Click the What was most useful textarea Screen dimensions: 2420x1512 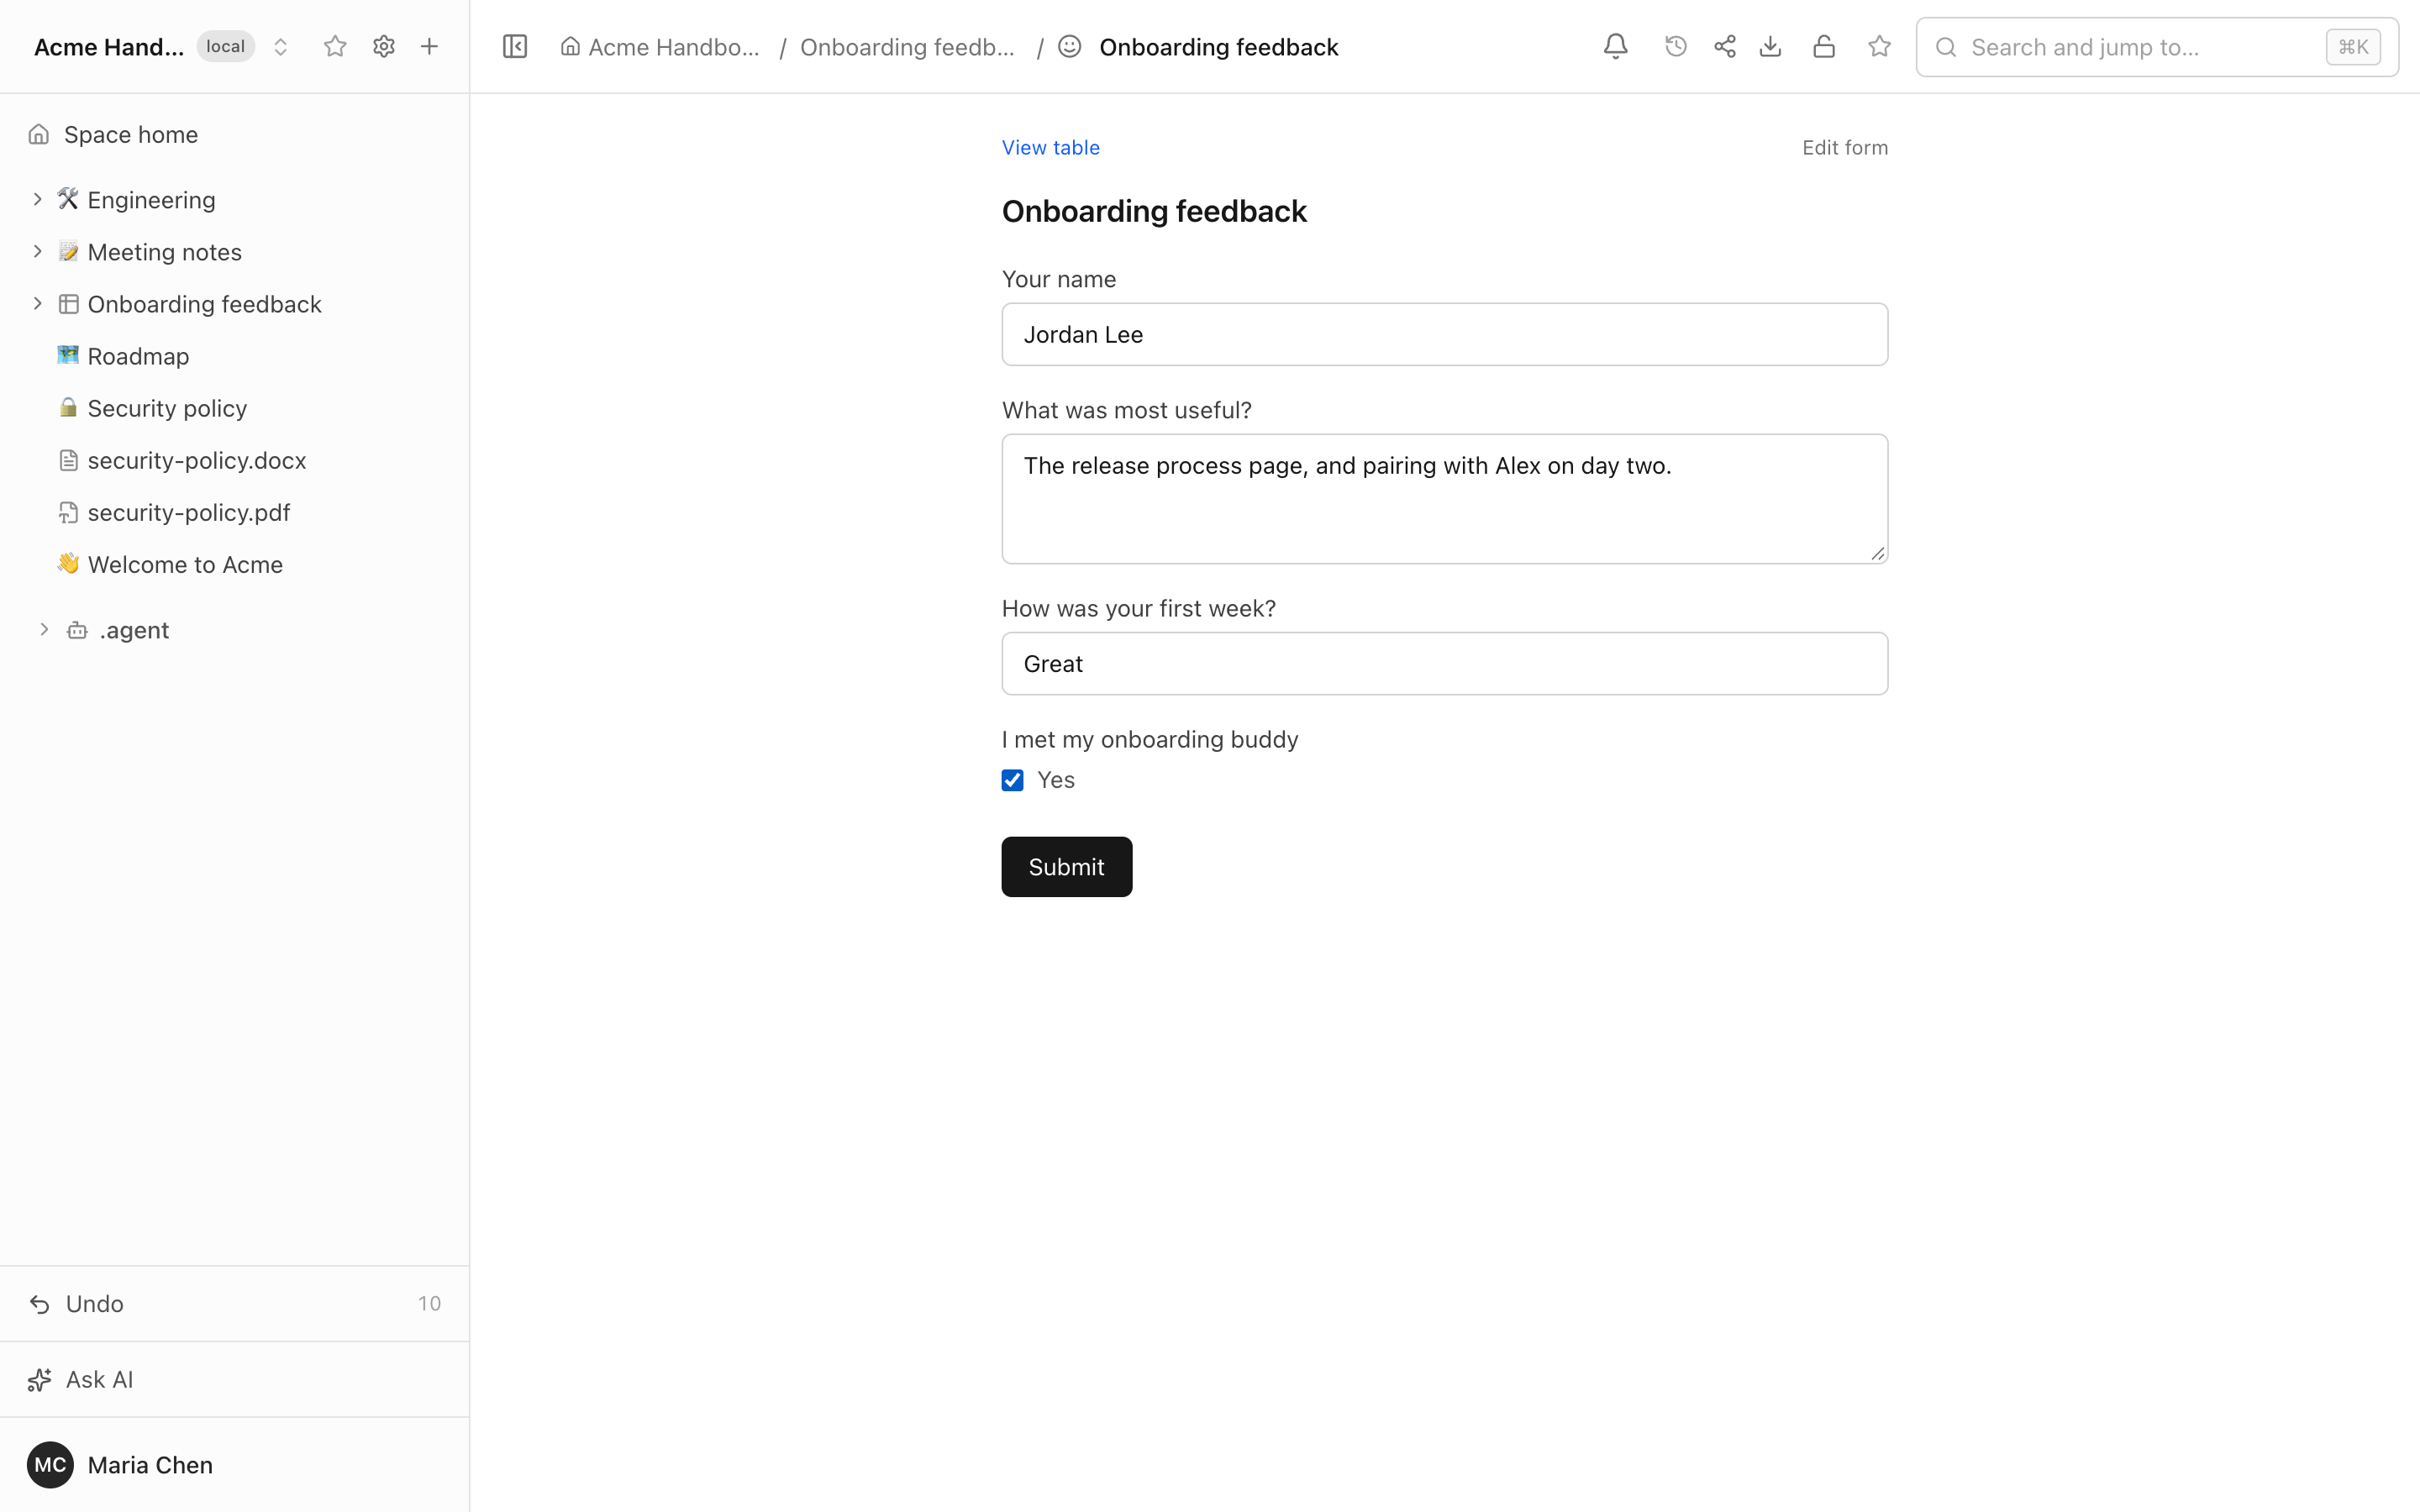pyautogui.click(x=1445, y=499)
